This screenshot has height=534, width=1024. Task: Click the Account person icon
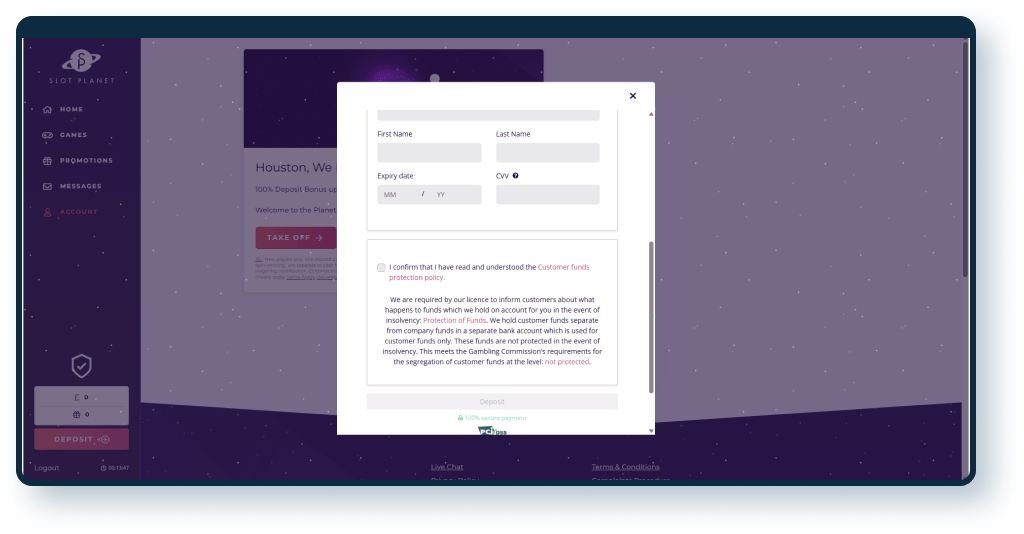pyautogui.click(x=47, y=212)
